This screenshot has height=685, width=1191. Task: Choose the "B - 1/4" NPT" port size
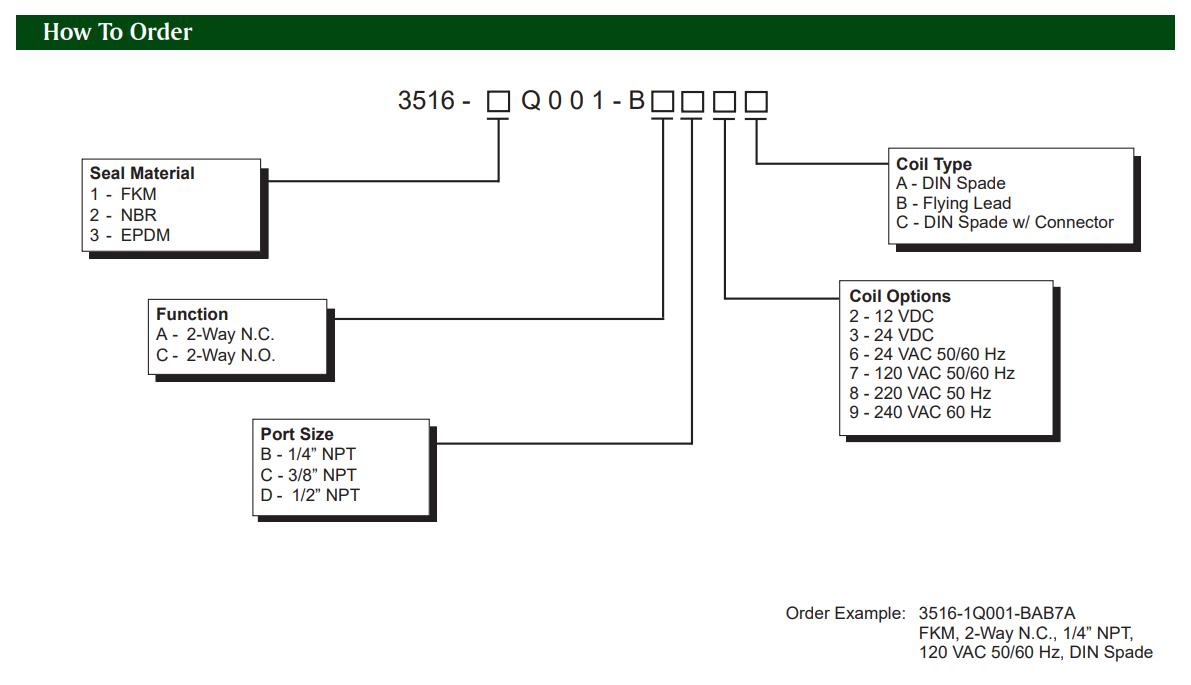click(308, 454)
